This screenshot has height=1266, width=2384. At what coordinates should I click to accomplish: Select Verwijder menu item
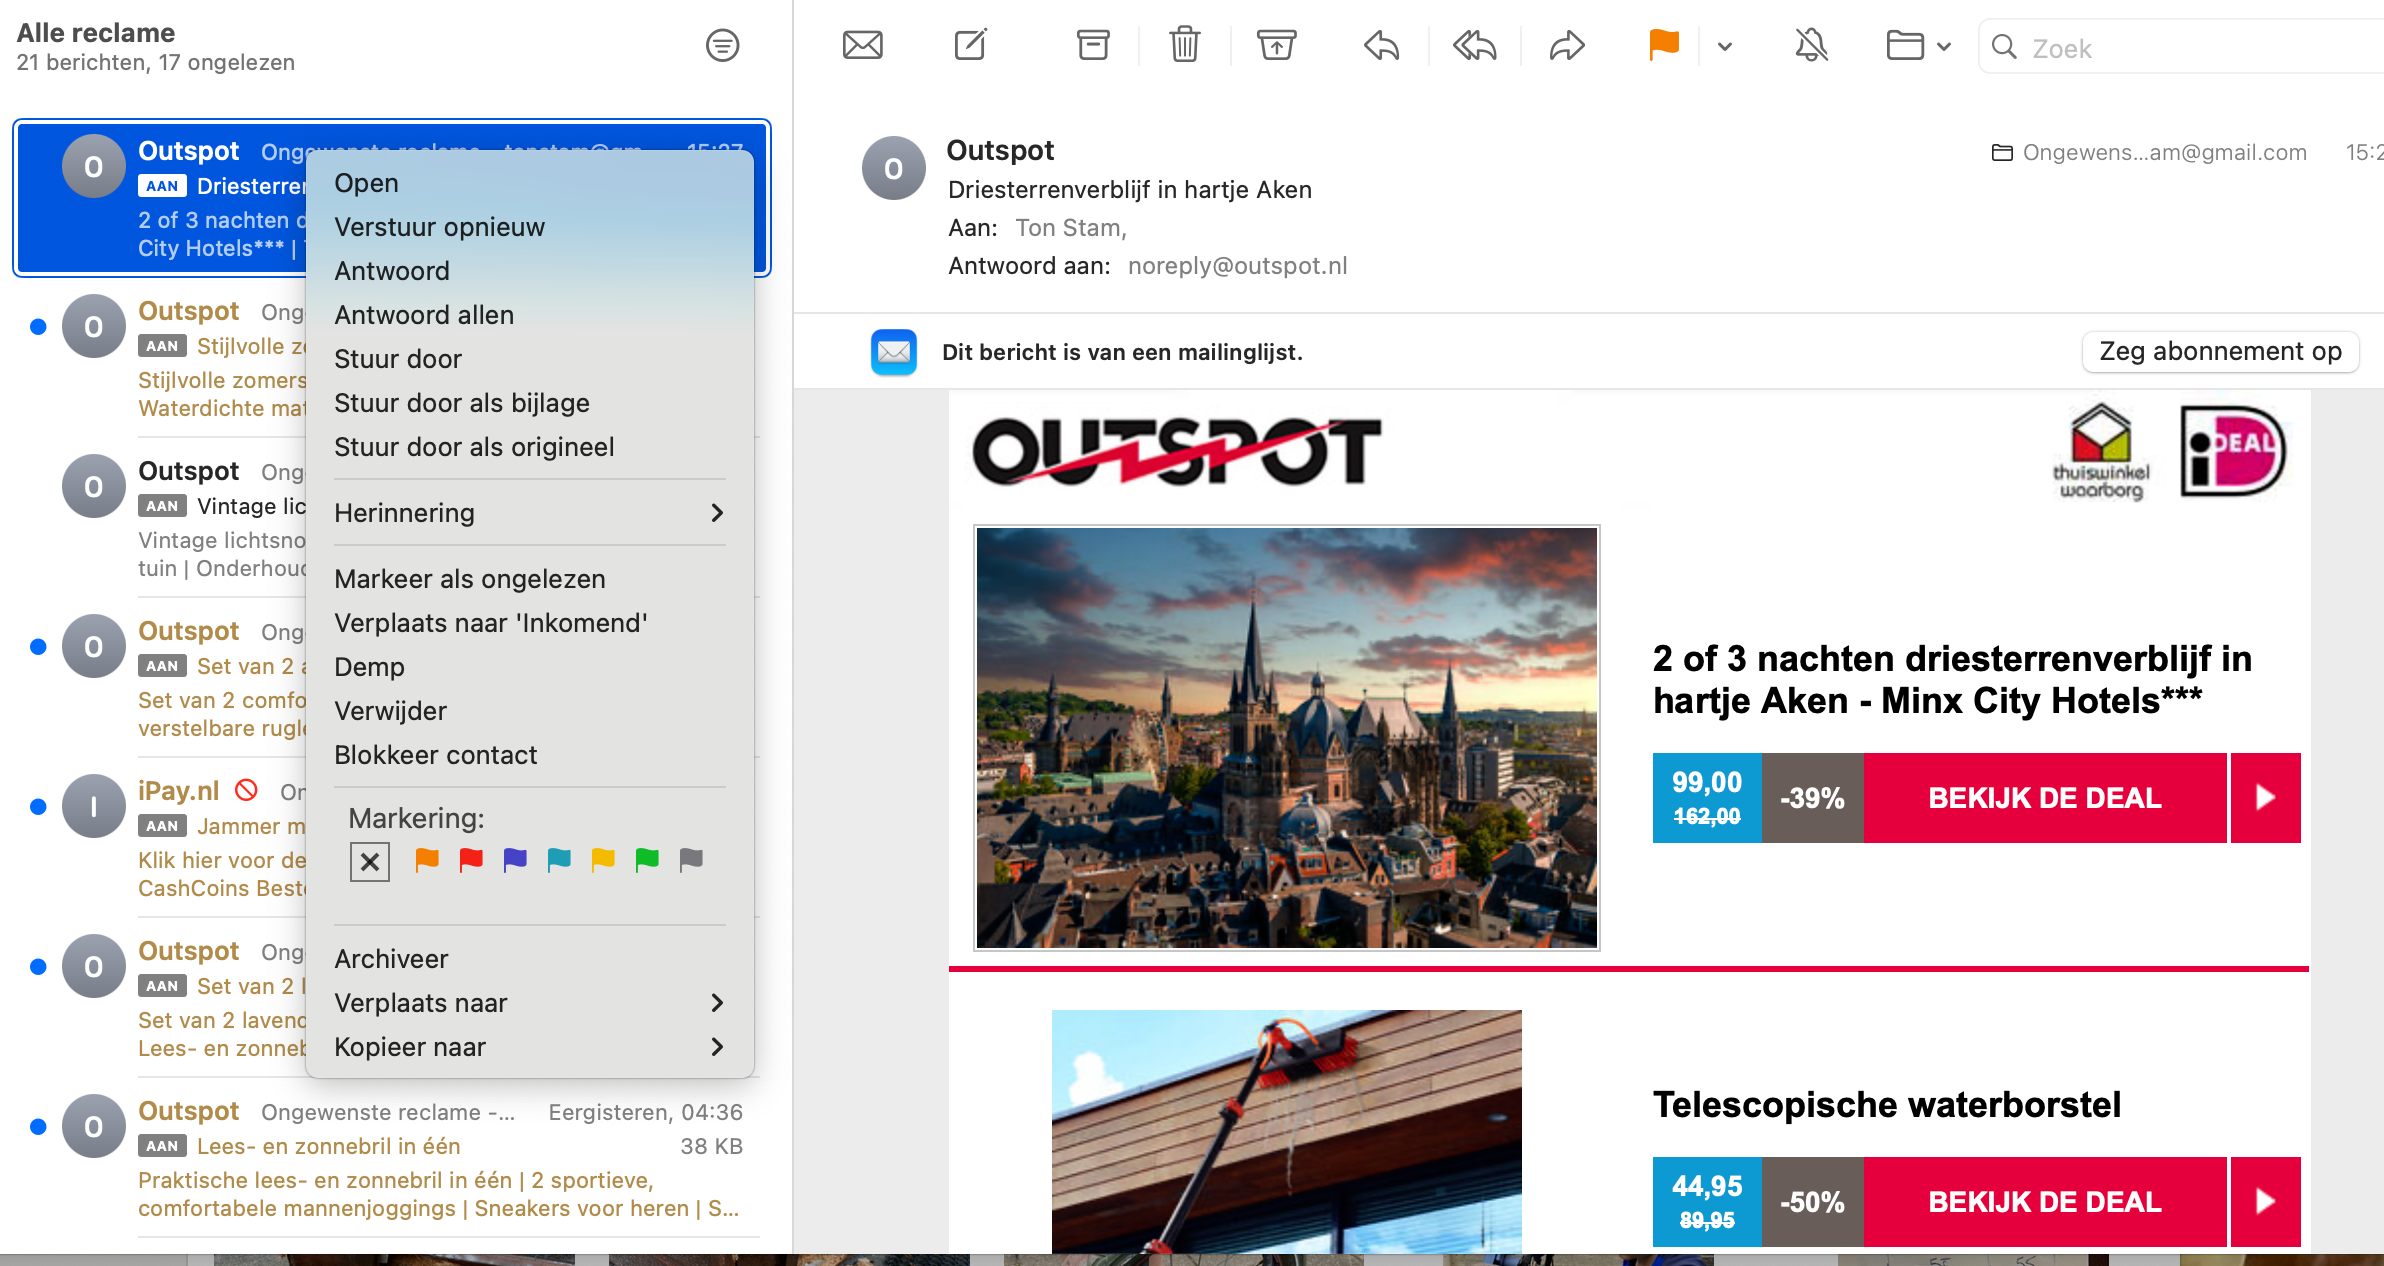(x=530, y=711)
